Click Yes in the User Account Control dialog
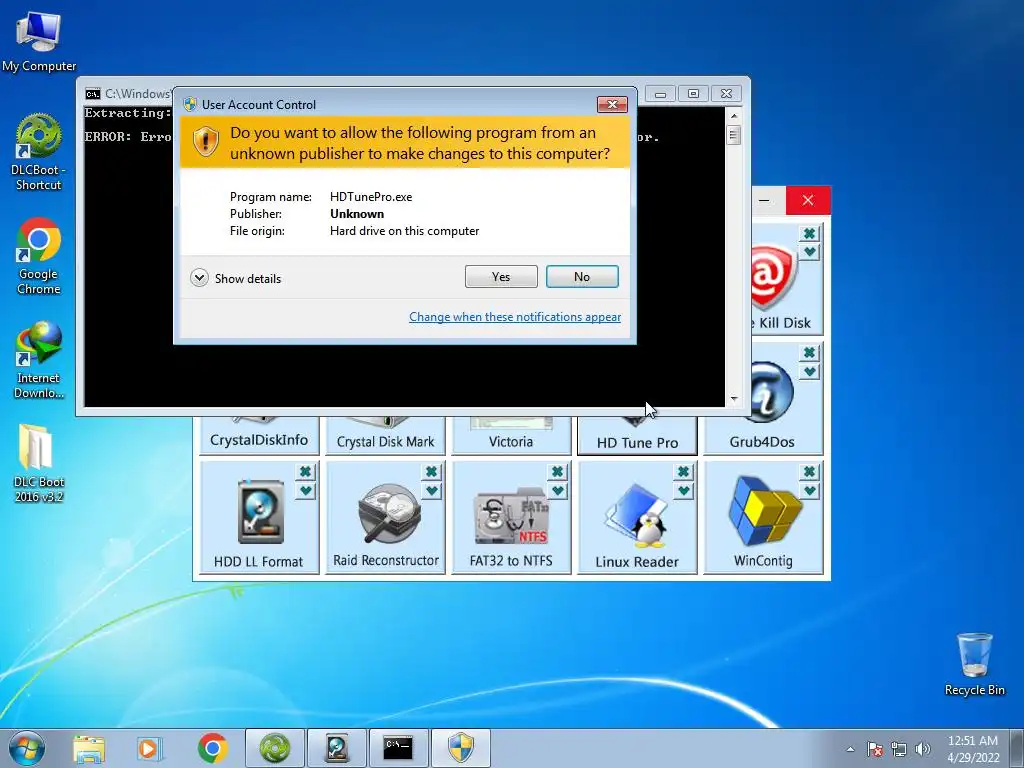1024x768 pixels. pyautogui.click(x=501, y=277)
